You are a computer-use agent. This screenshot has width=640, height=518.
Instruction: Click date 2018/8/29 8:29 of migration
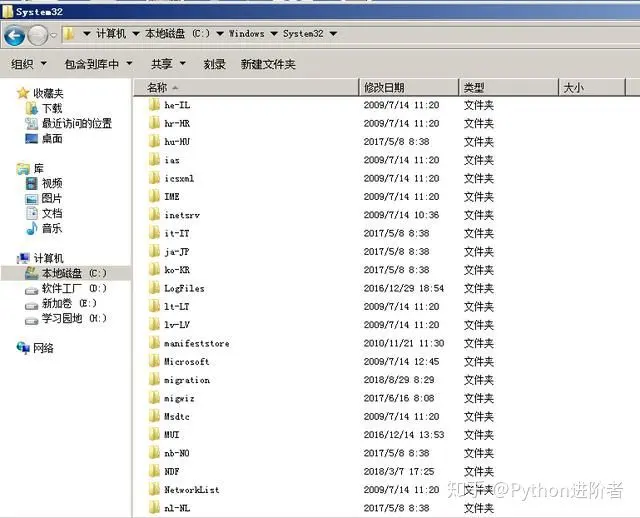pos(399,380)
